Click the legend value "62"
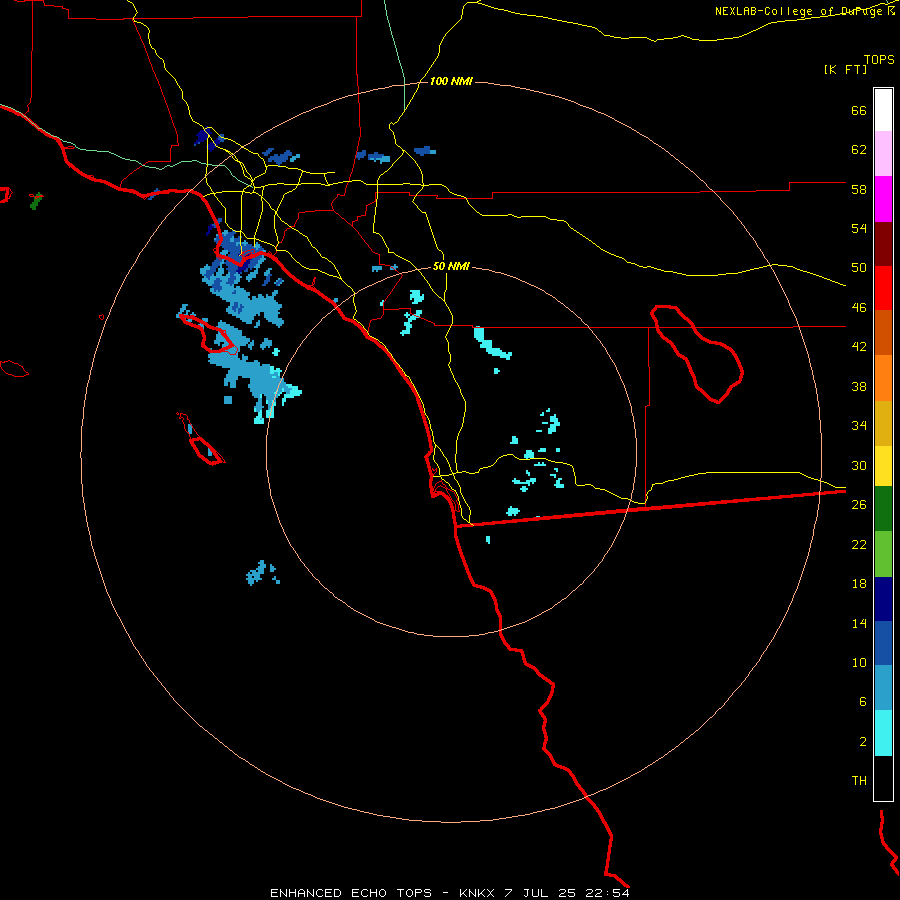This screenshot has width=900, height=900. coord(859,150)
